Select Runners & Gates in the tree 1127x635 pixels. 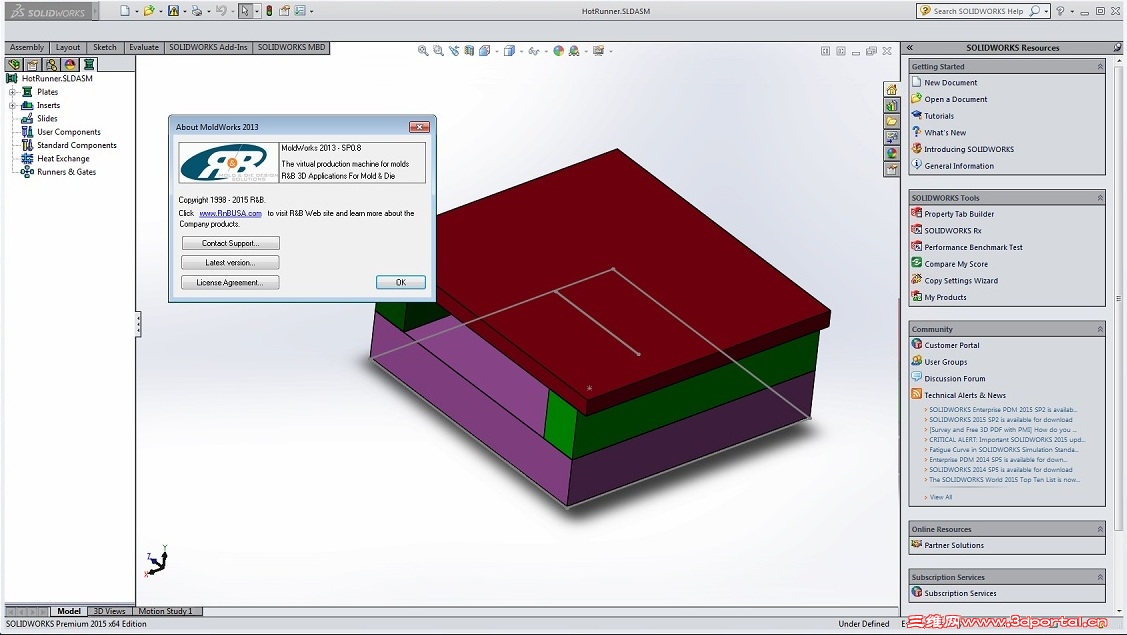pyautogui.click(x=66, y=172)
